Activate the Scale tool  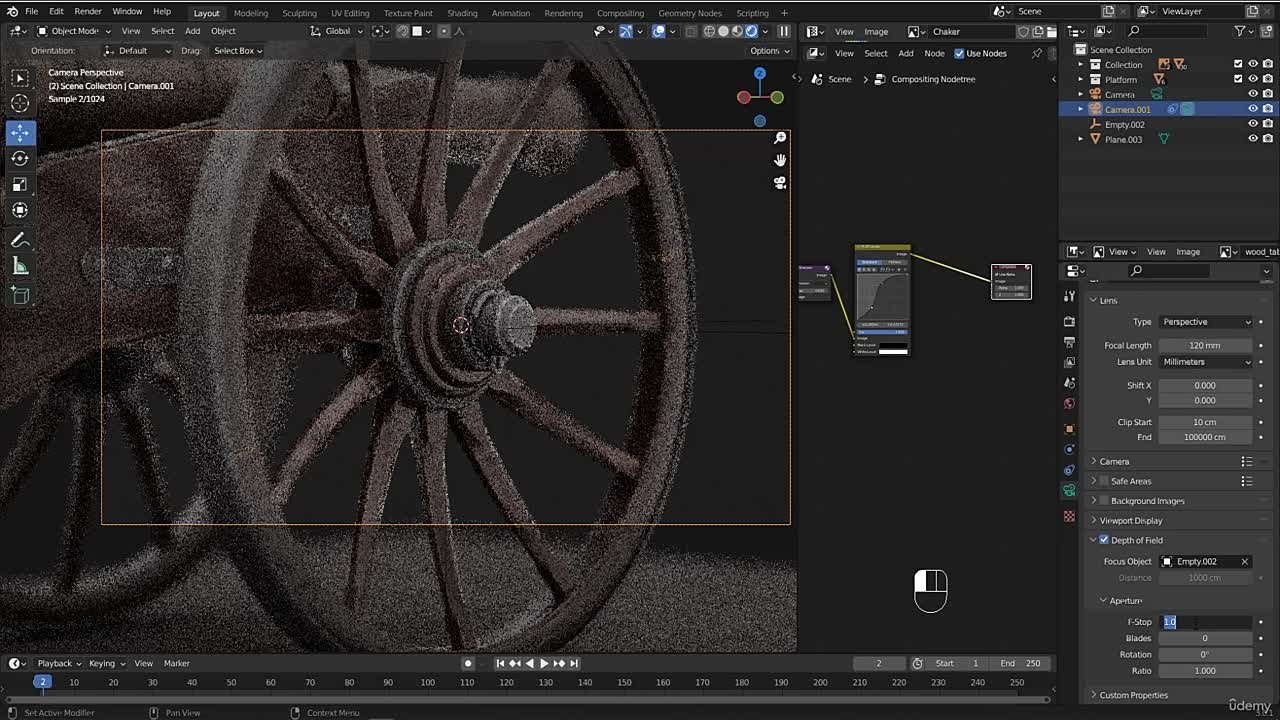(x=20, y=184)
